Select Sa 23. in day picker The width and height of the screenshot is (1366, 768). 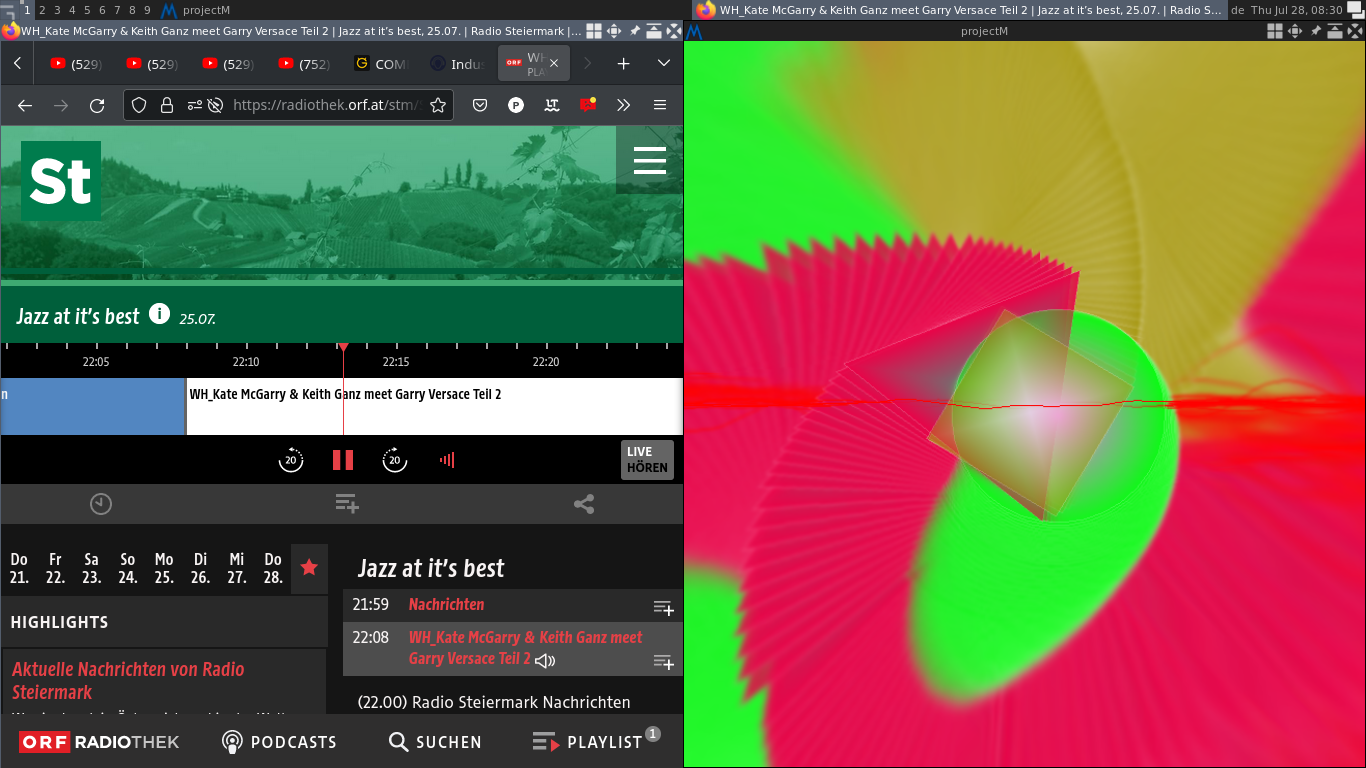pos(91,568)
